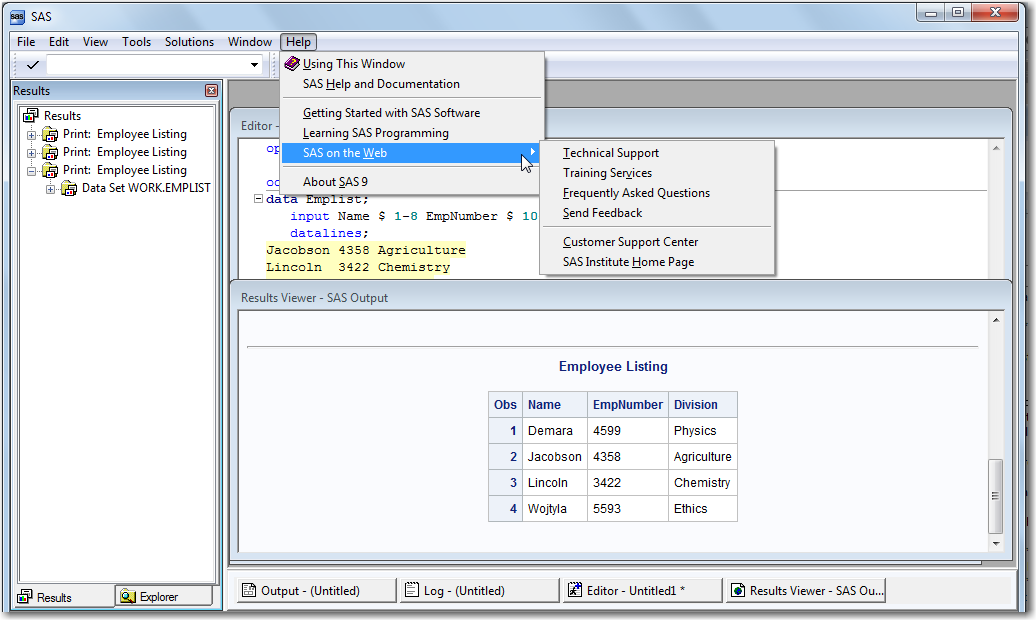Switch to the Log - (Untitled) window
This screenshot has width=1036, height=620.
pyautogui.click(x=479, y=591)
